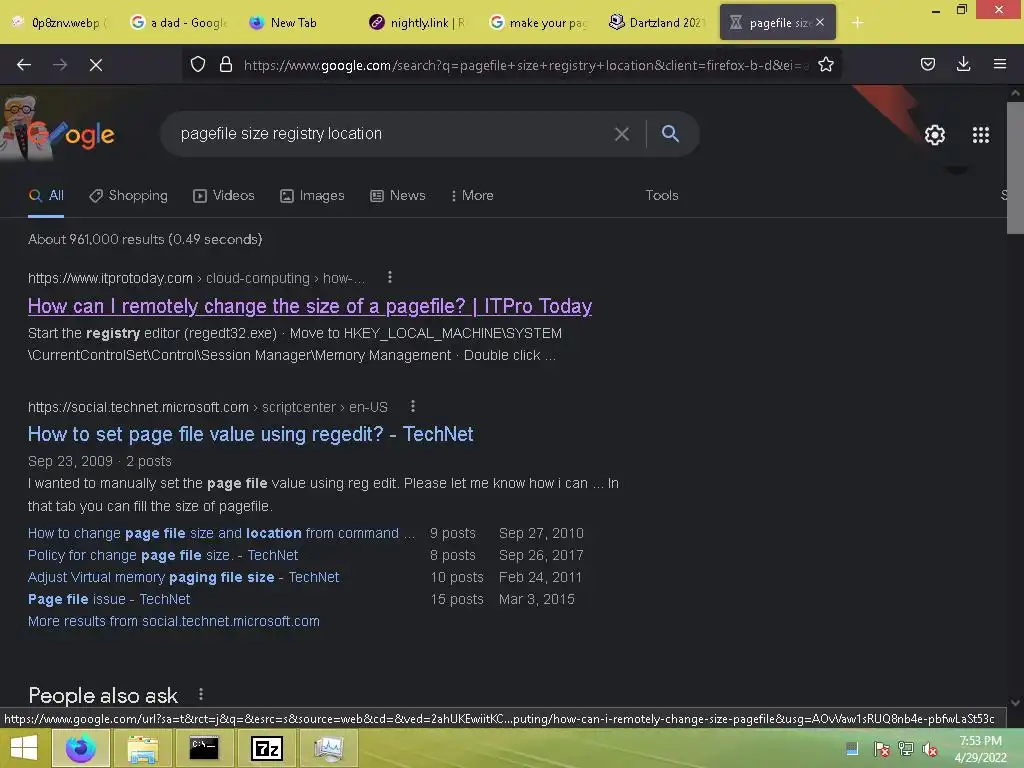The image size is (1024, 768).
Task: Open 'Policy for change page file size' link
Action: (x=163, y=555)
